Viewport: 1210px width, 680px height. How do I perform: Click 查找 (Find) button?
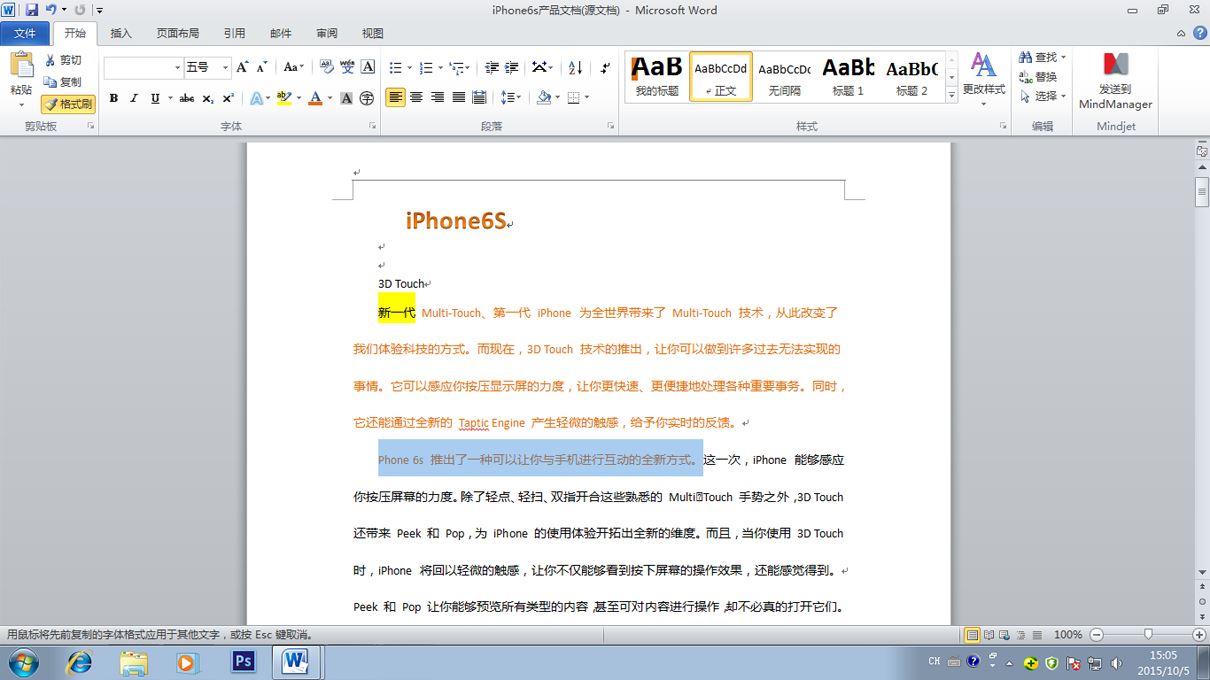pyautogui.click(x=1042, y=57)
